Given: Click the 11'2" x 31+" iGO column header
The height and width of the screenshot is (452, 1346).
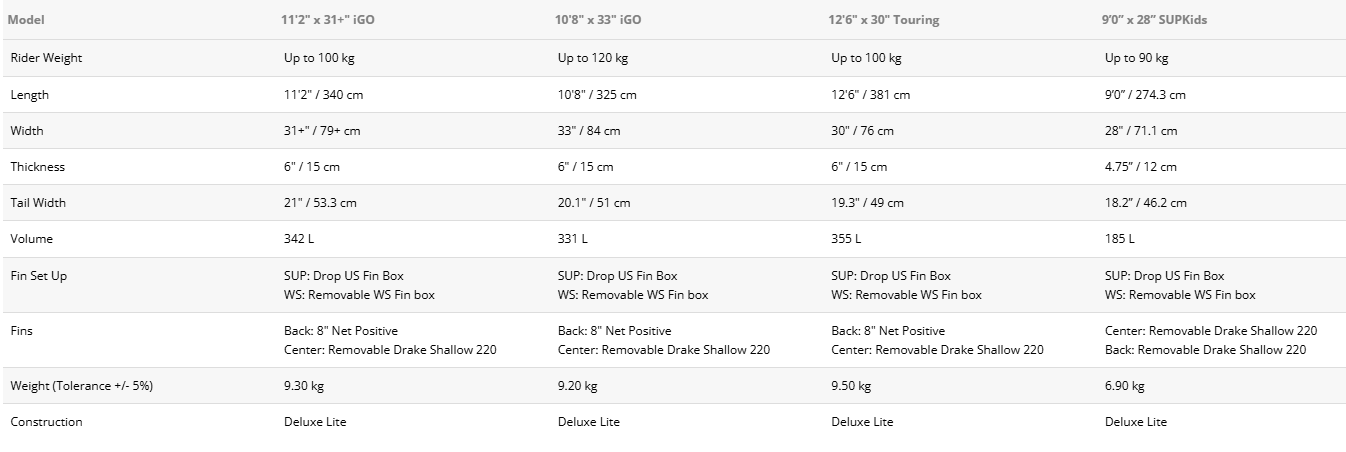Looking at the screenshot, I should (331, 20).
